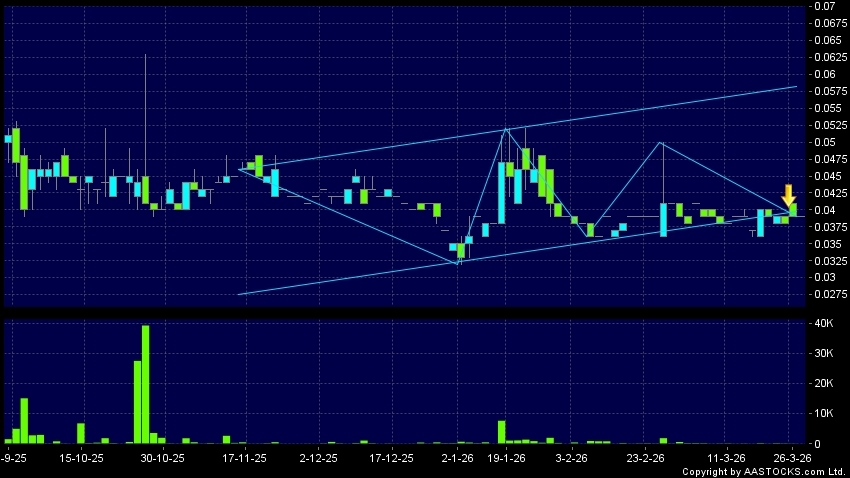Click the pattern low point near 2-1-26

point(458,263)
